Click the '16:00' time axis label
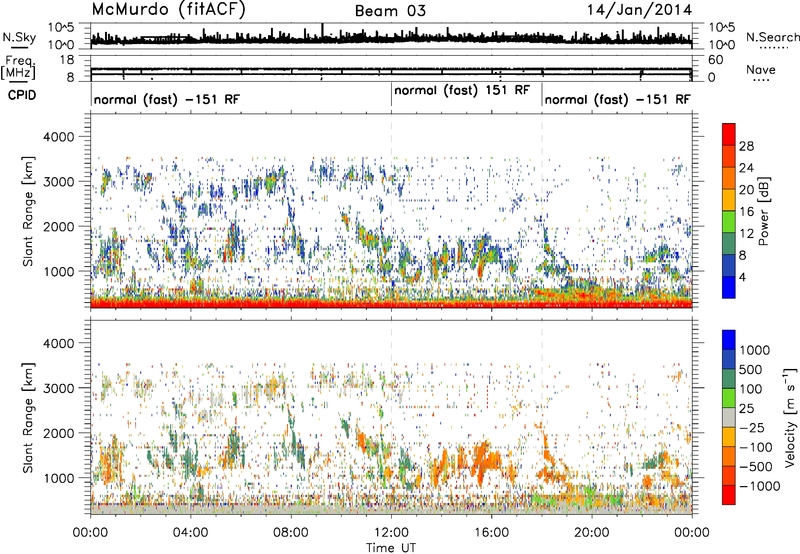The image size is (800, 554). (492, 533)
